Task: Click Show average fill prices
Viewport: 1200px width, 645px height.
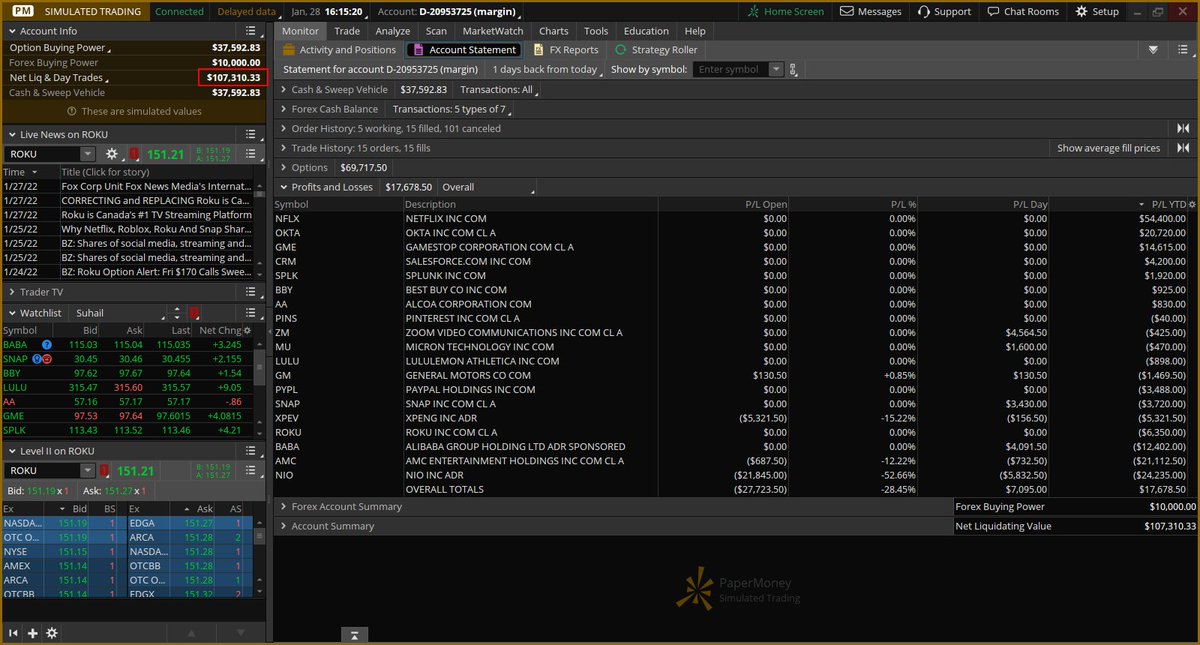Action: point(1109,148)
